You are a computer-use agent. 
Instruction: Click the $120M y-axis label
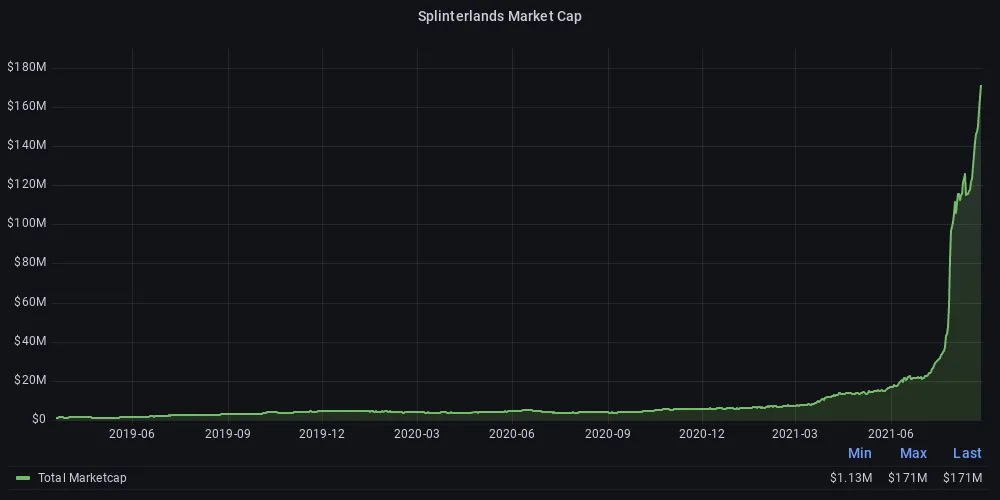point(26,184)
